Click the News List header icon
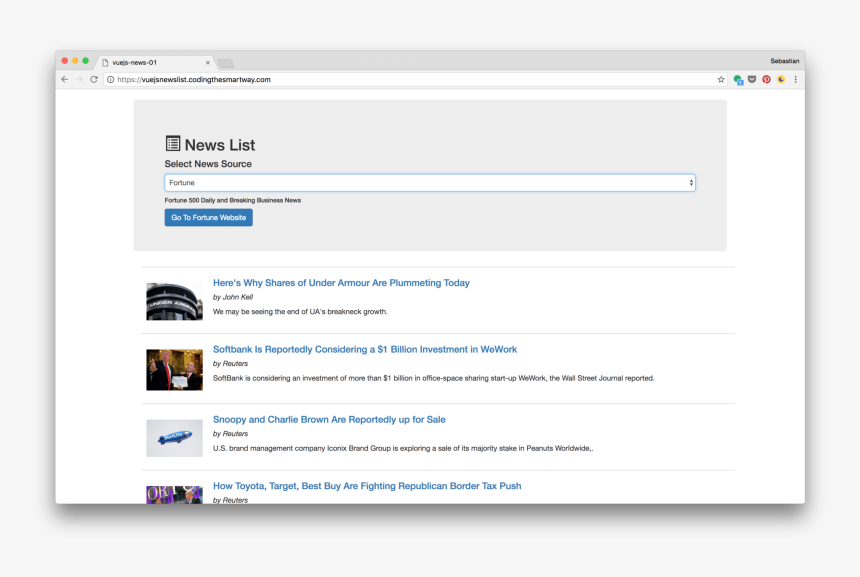The height and width of the screenshot is (577, 860). 173,144
